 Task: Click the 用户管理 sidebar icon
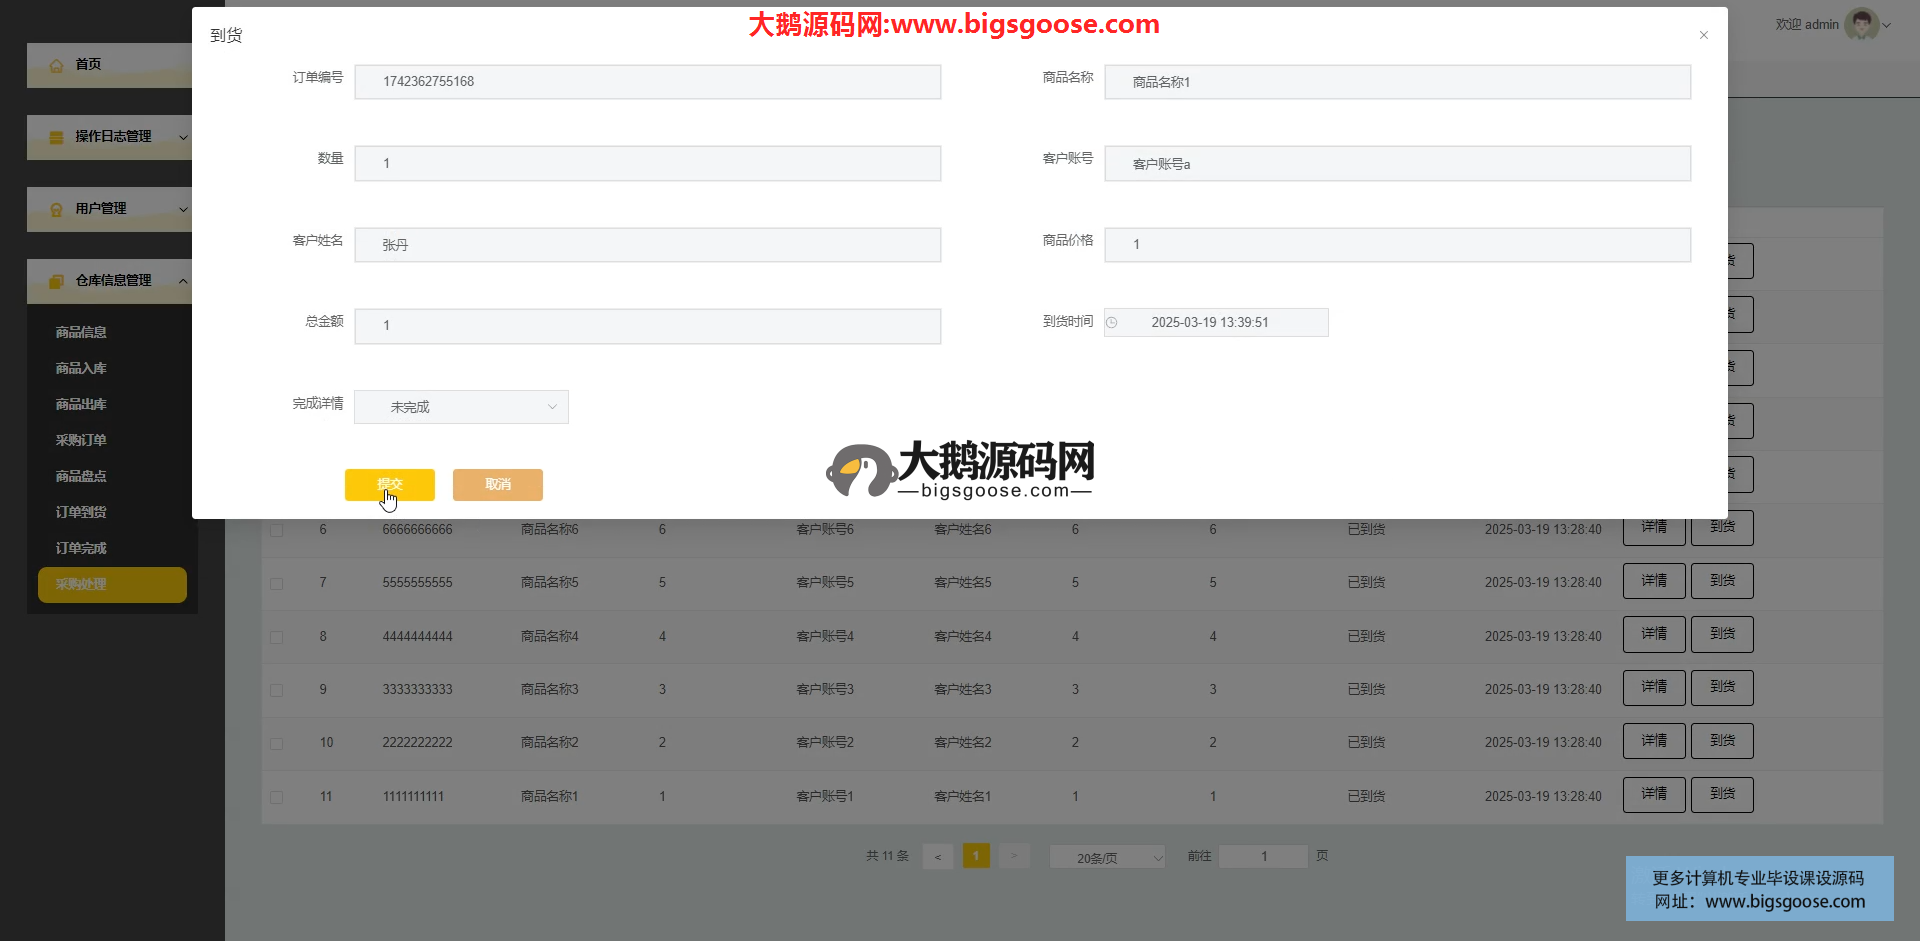[x=57, y=209]
